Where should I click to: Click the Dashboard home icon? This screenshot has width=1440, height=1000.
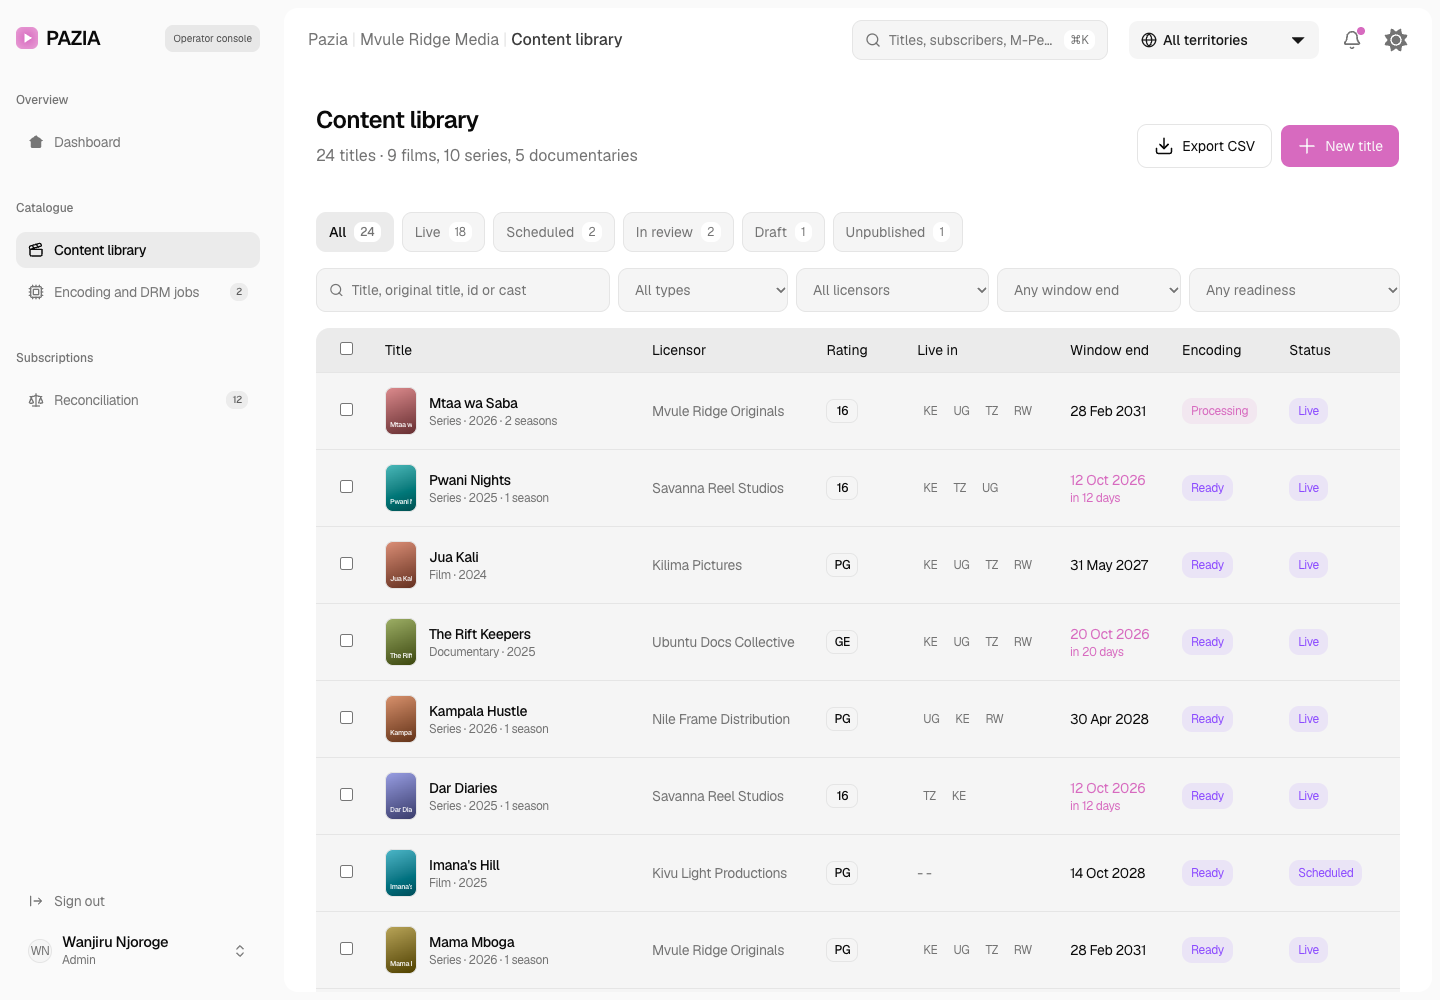click(x=36, y=142)
